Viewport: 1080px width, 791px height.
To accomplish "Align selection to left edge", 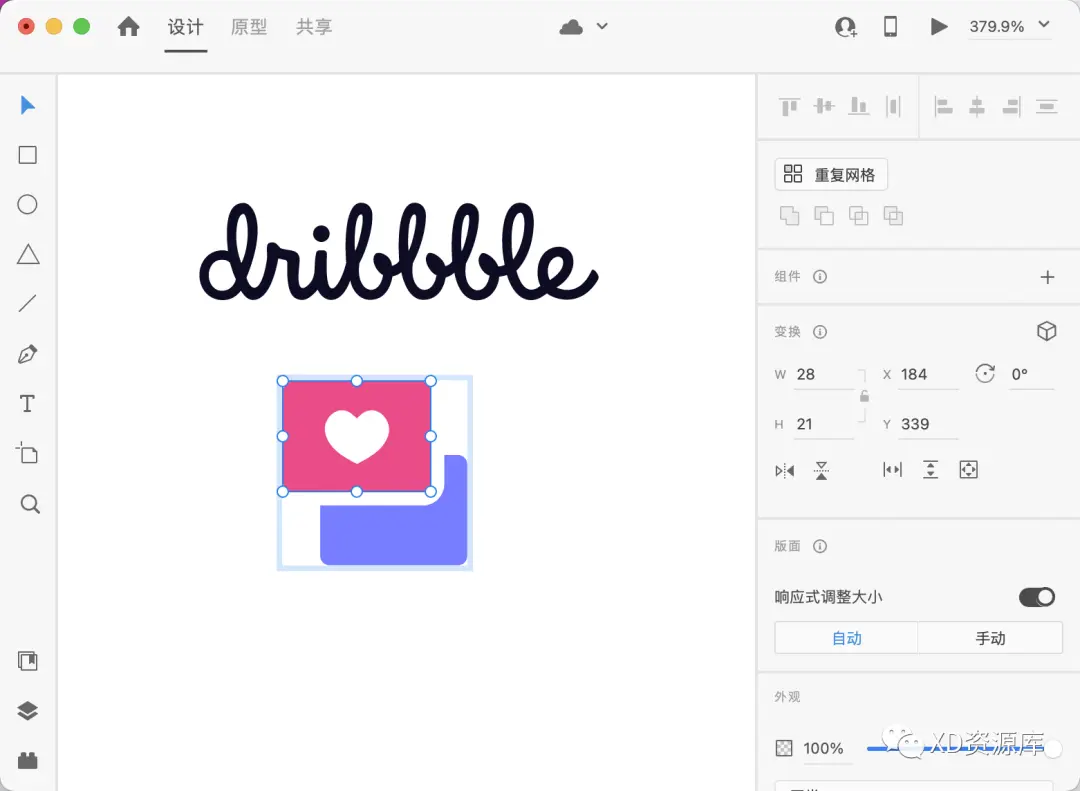I will point(944,107).
